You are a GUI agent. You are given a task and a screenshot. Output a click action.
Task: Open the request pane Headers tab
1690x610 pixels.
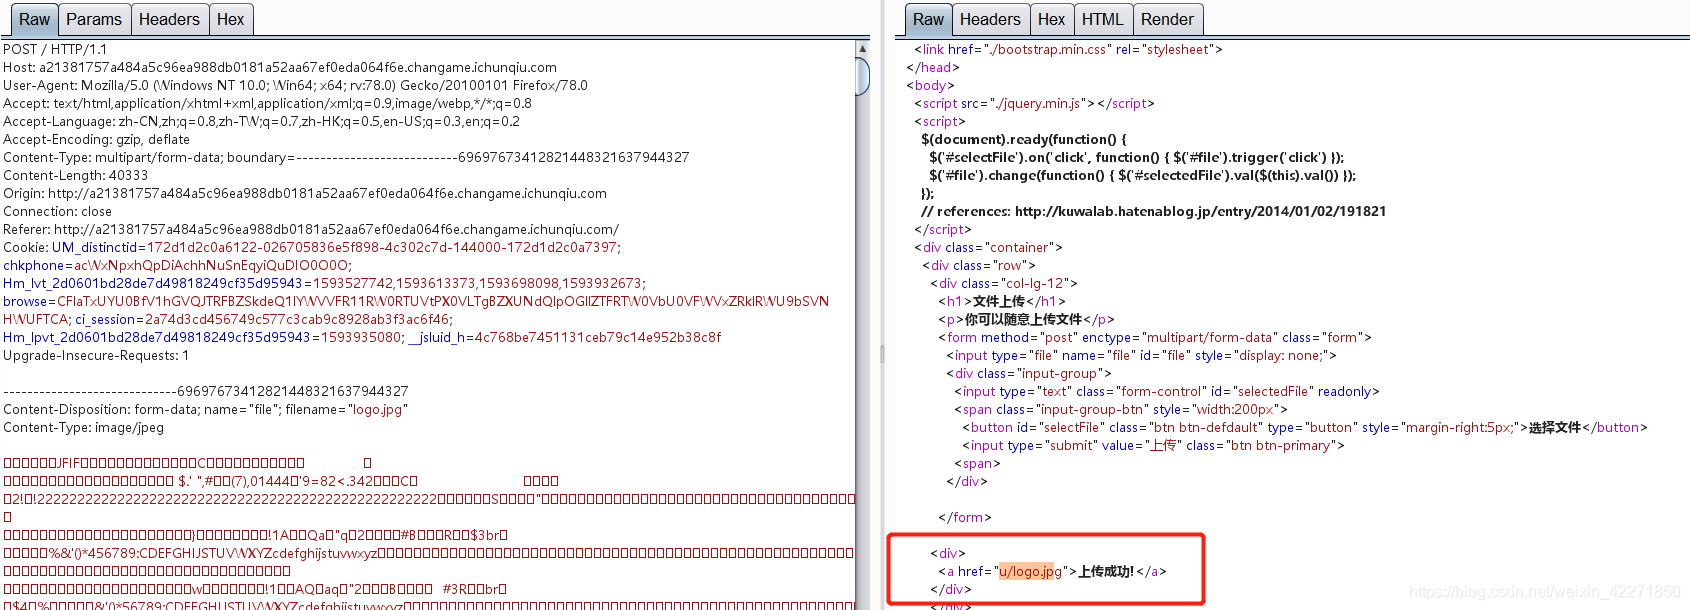[x=169, y=19]
